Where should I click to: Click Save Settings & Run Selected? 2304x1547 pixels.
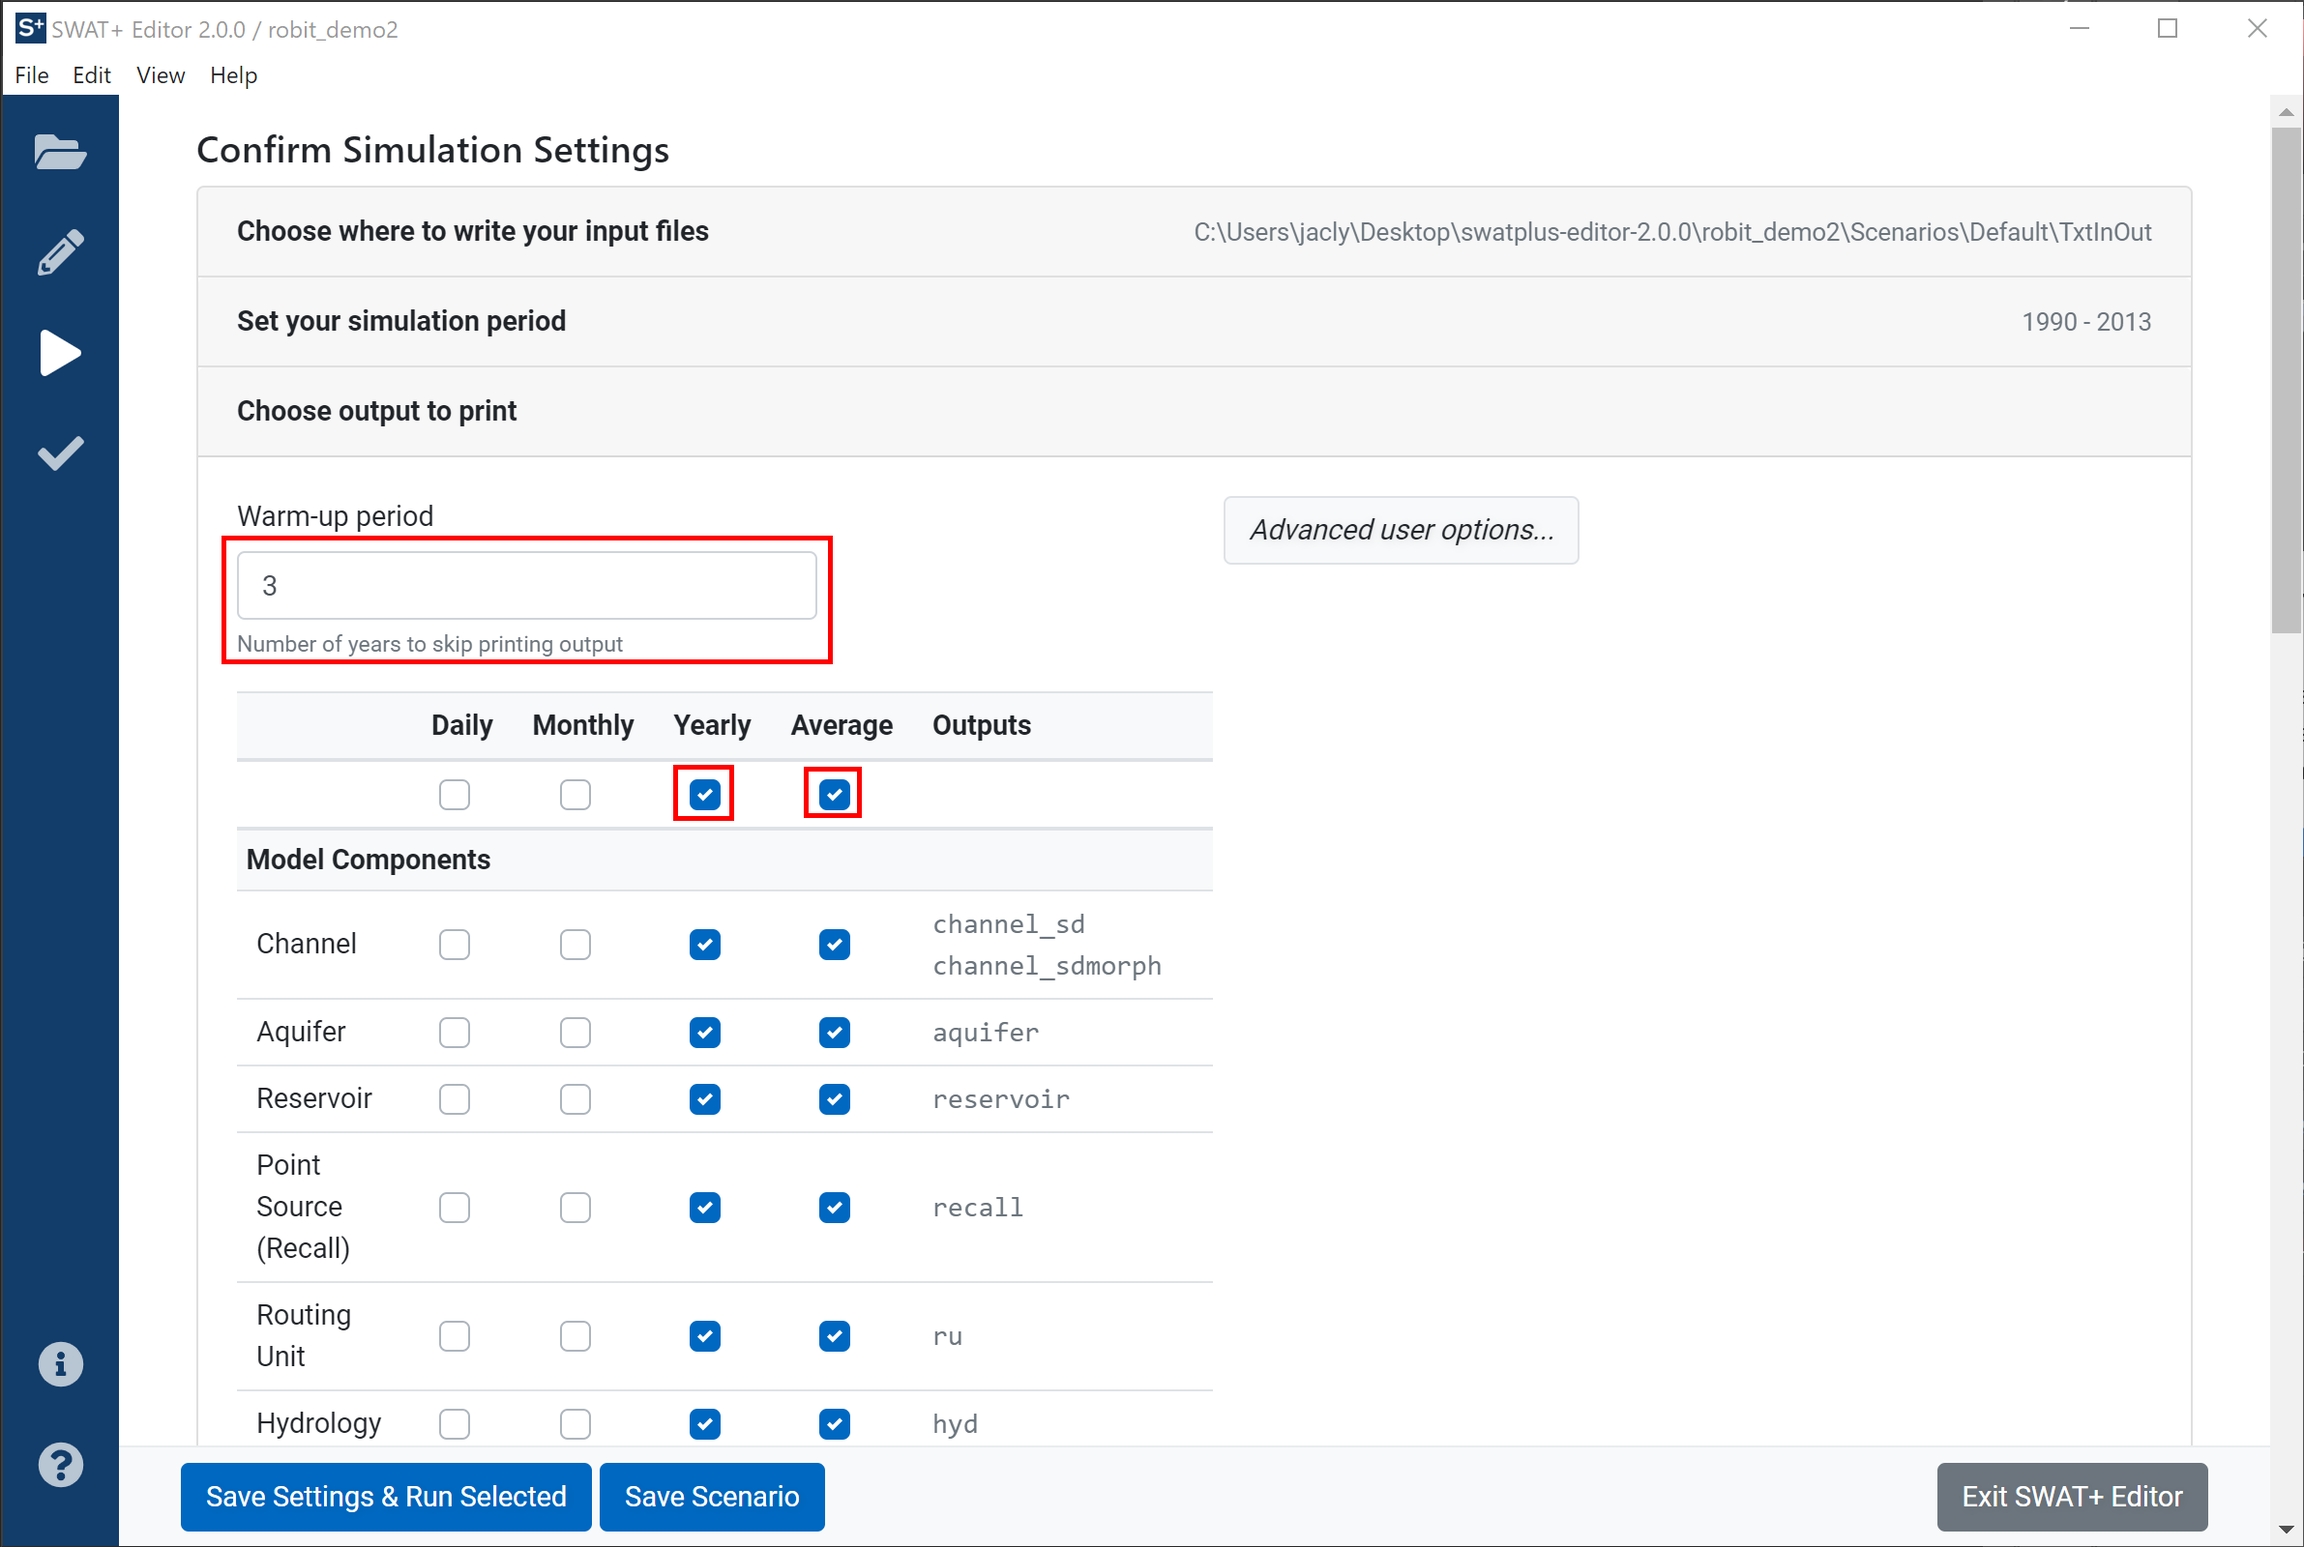(386, 1496)
